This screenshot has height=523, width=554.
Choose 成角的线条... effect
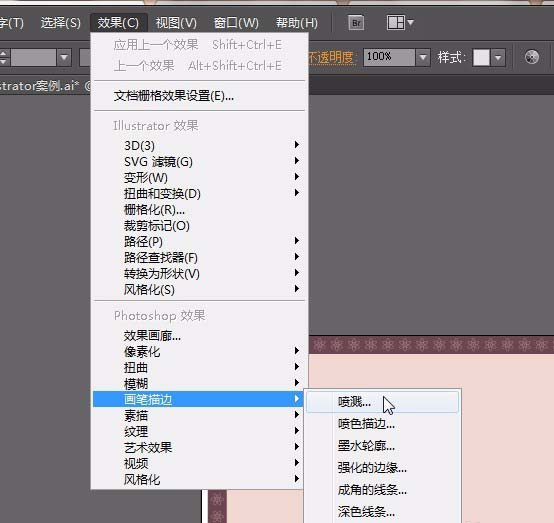[383, 489]
